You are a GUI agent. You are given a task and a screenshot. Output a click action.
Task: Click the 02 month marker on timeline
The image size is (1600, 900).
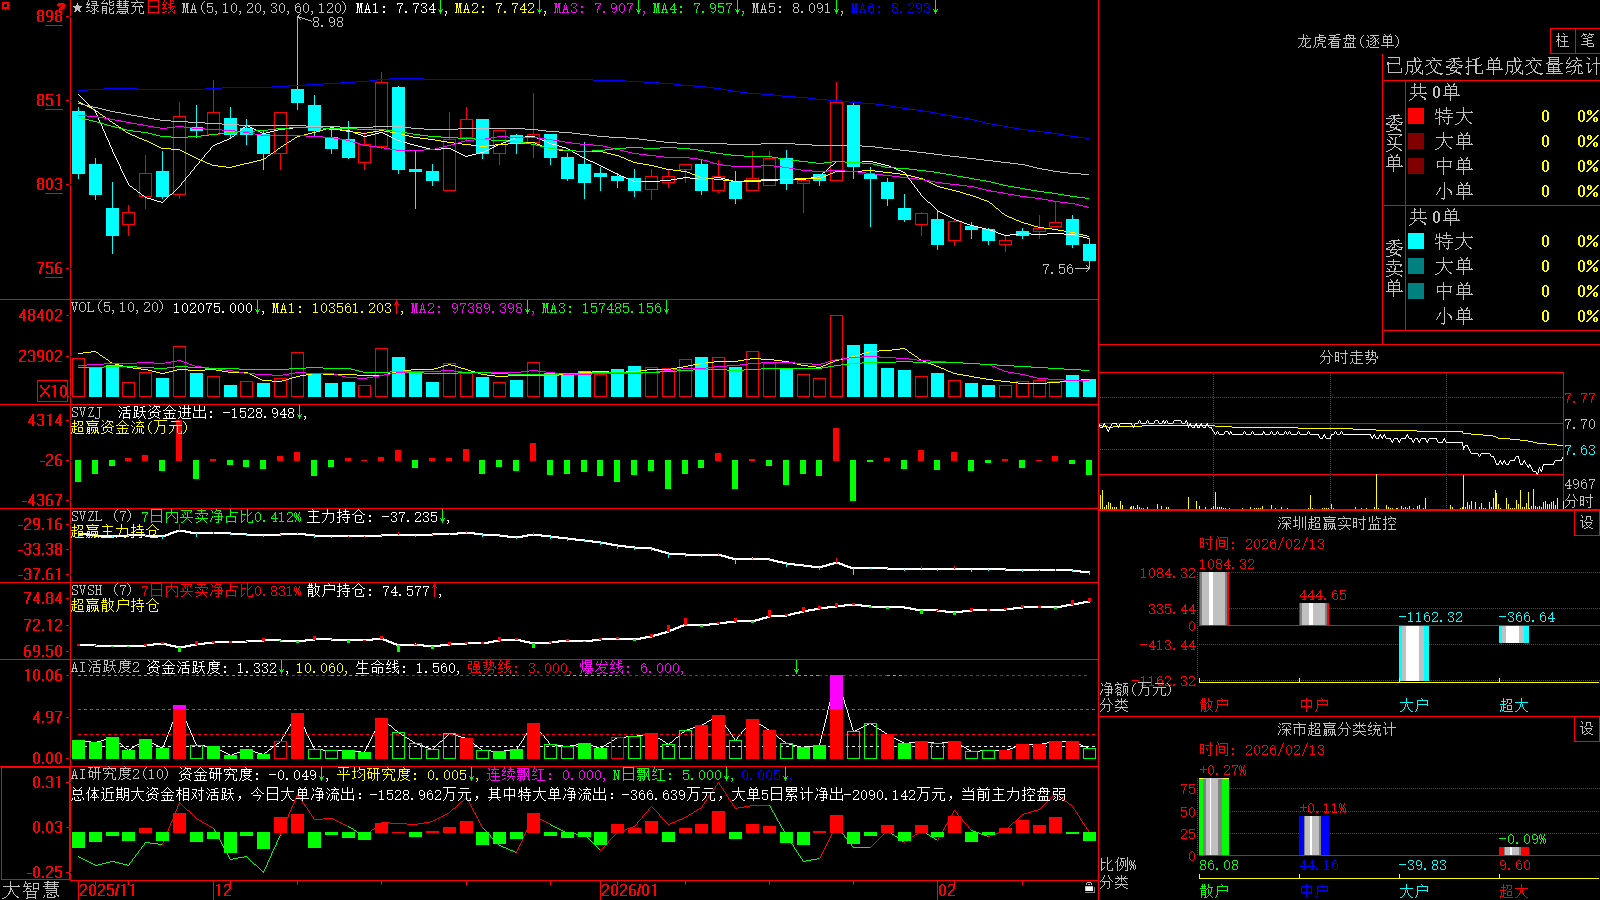(x=947, y=890)
